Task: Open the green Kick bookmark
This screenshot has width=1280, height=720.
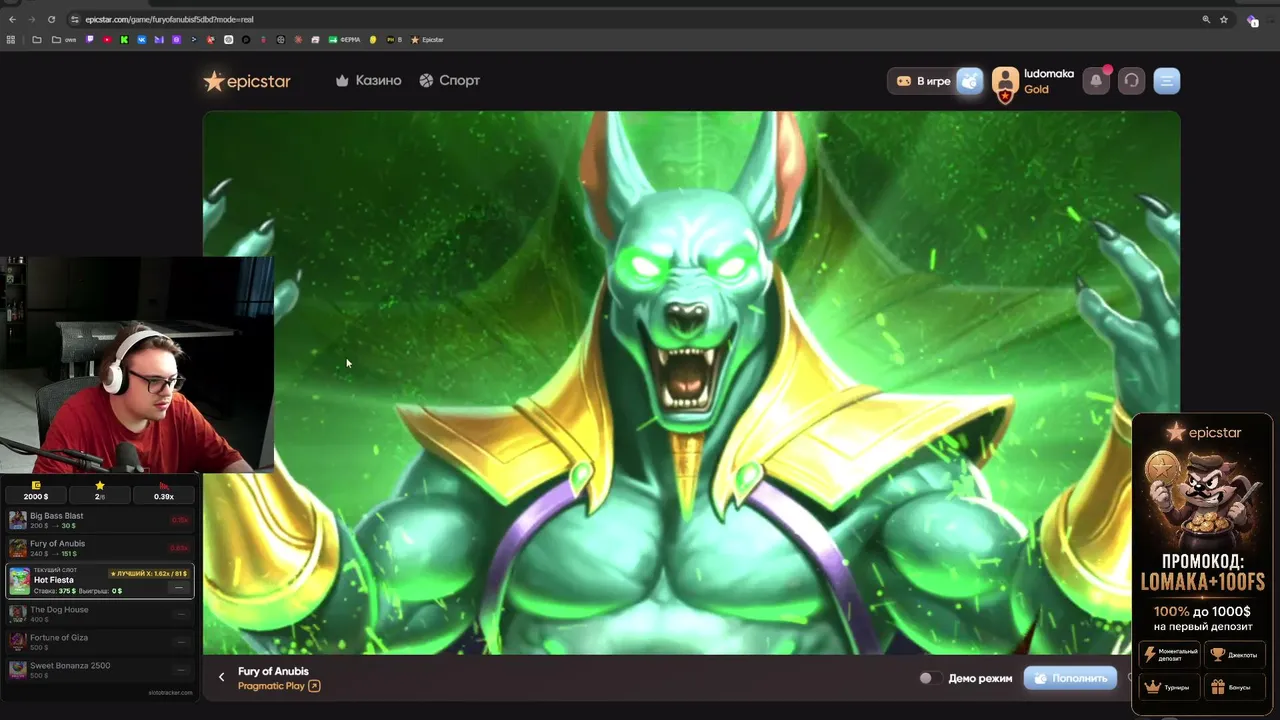Action: 124,40
